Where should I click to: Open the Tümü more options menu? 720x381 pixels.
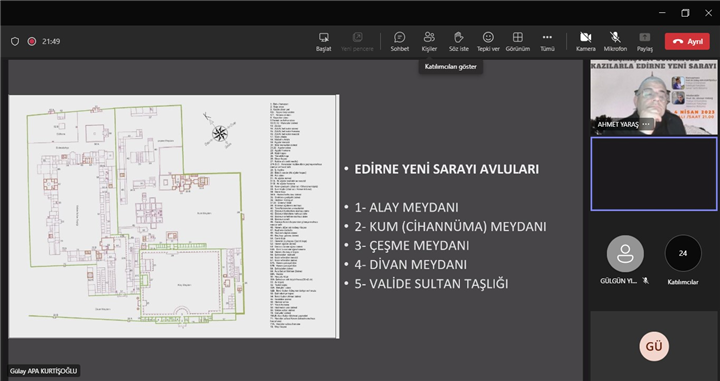(547, 41)
